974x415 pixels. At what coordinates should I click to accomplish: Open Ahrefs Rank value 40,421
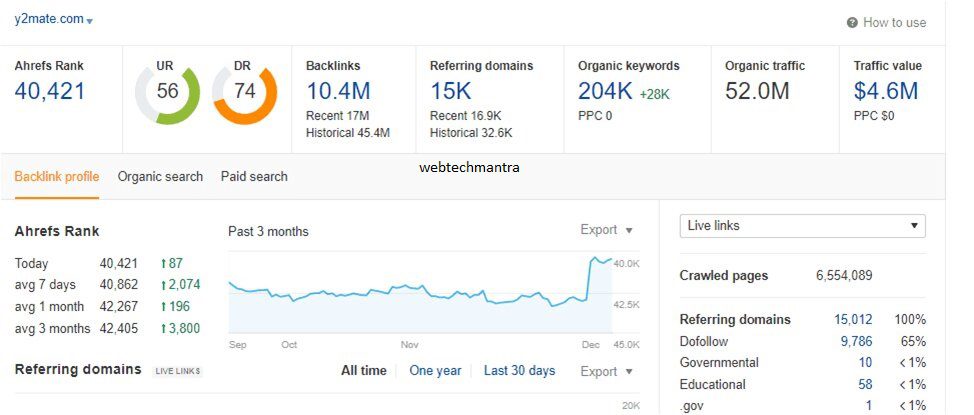(x=49, y=91)
